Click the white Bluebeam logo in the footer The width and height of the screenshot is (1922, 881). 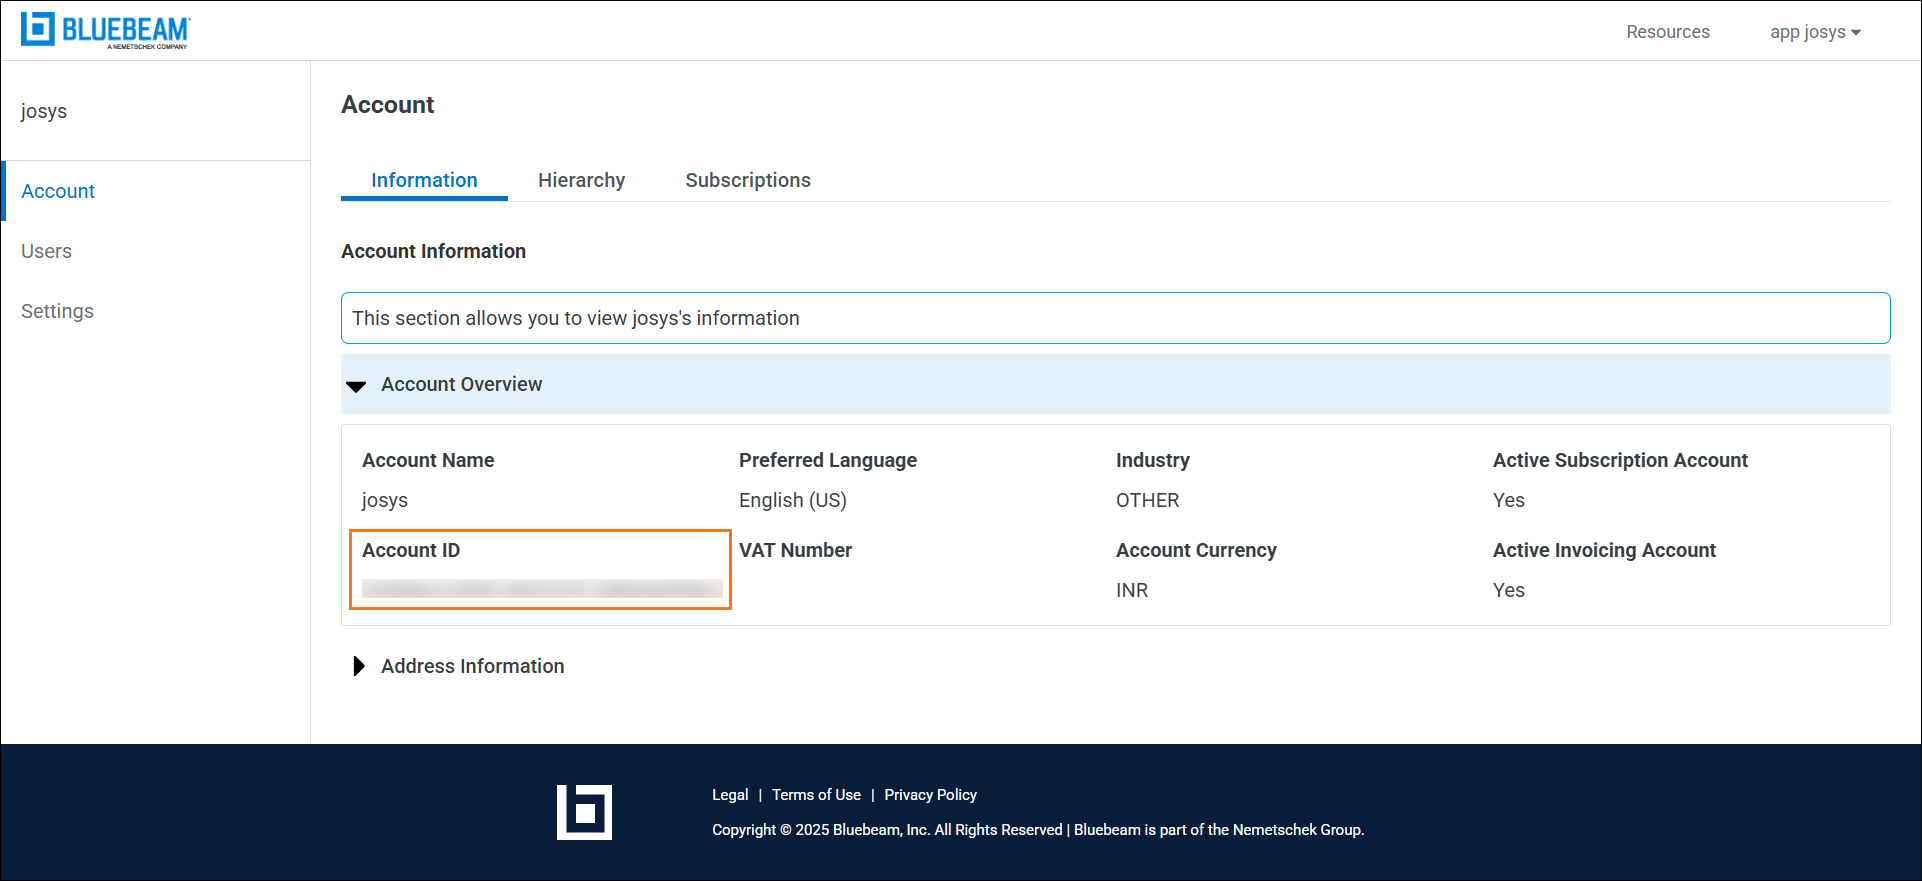(x=584, y=812)
